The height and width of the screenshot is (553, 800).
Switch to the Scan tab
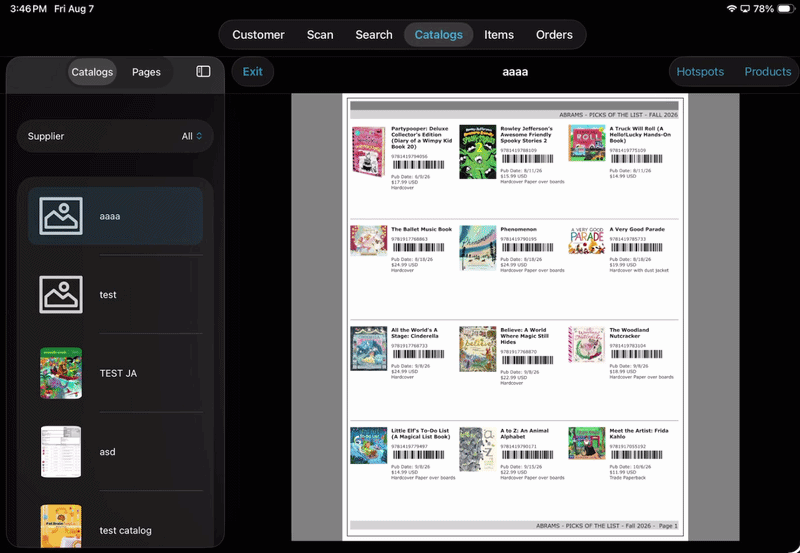pos(320,35)
